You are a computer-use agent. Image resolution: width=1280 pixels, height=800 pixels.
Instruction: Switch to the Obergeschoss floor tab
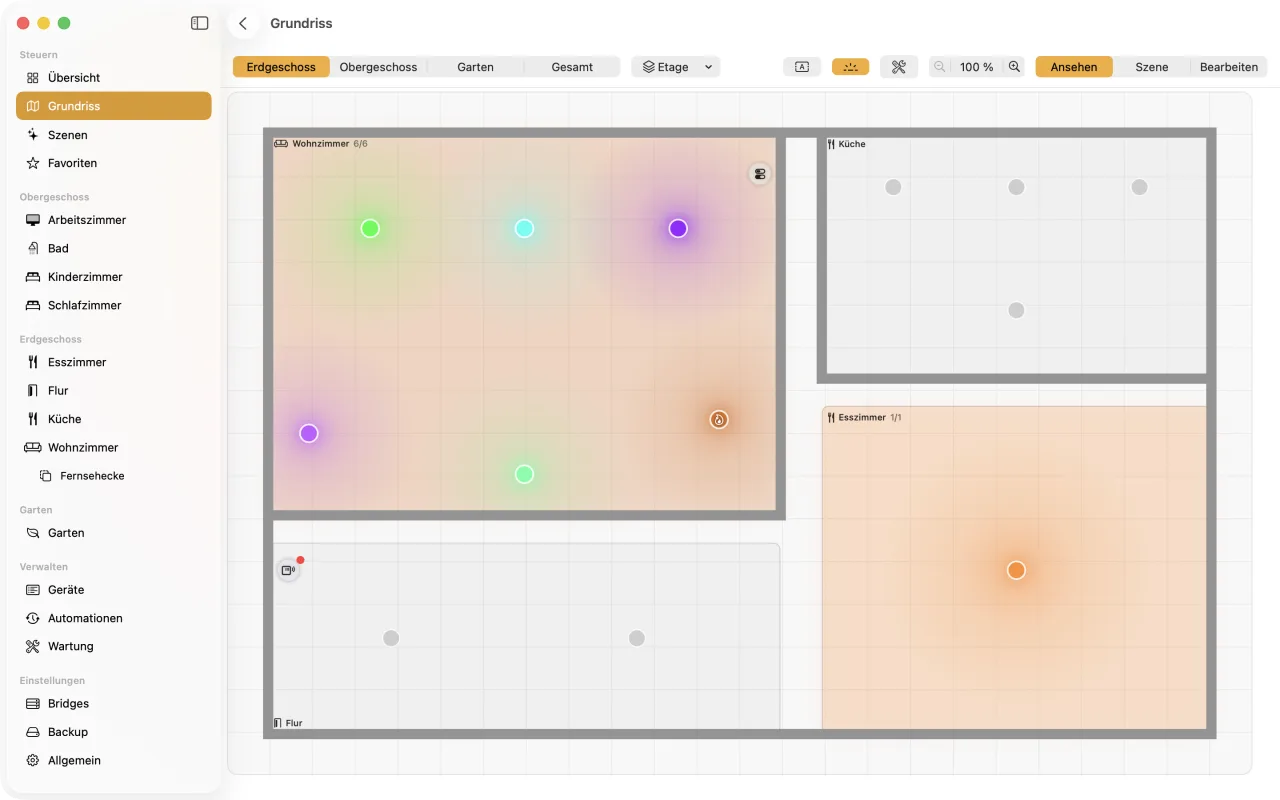(378, 67)
